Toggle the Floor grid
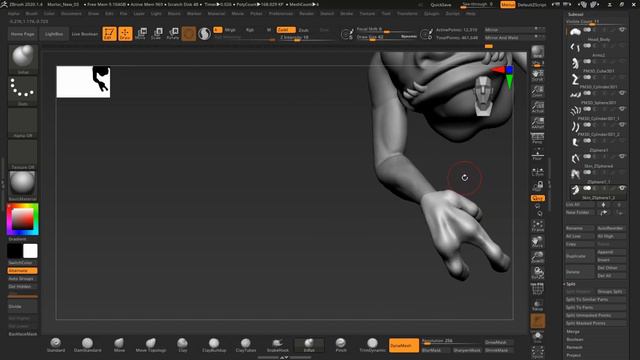 [538, 154]
